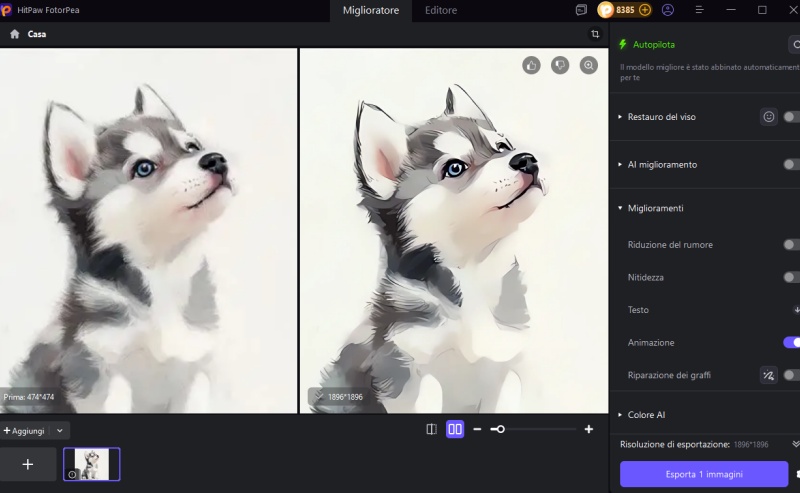800x493 pixels.
Task: Open the magnifier zoom on preview
Action: click(589, 65)
